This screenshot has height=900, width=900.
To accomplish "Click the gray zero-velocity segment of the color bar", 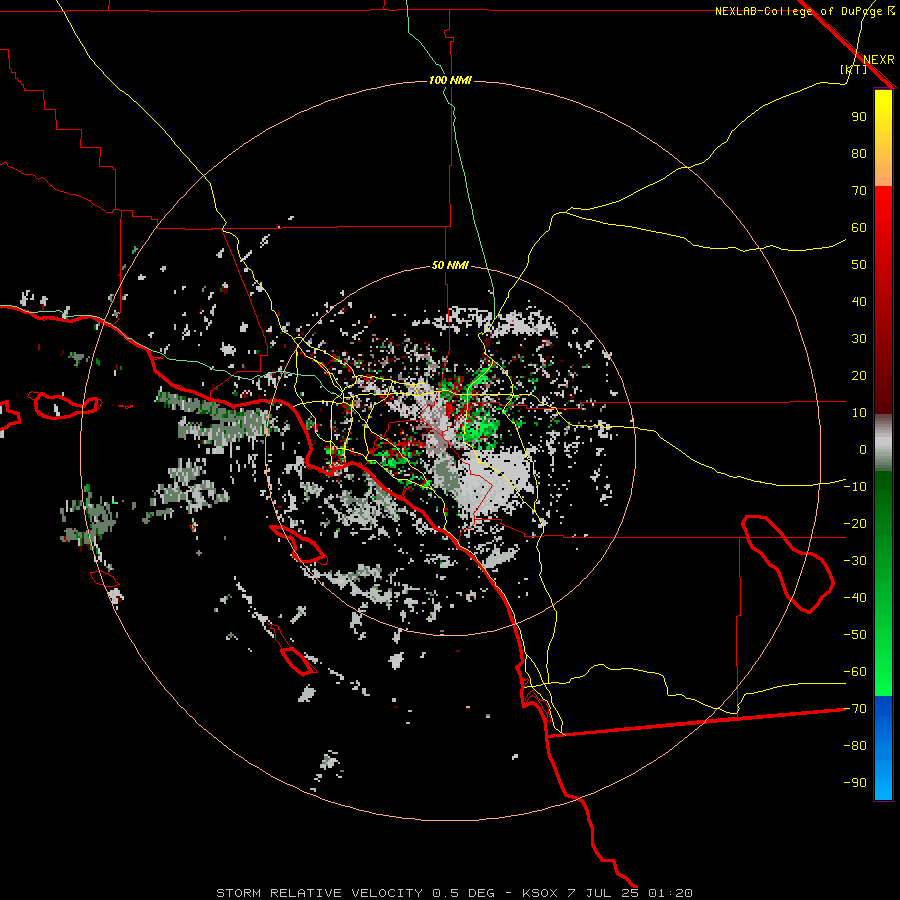I will [x=883, y=443].
